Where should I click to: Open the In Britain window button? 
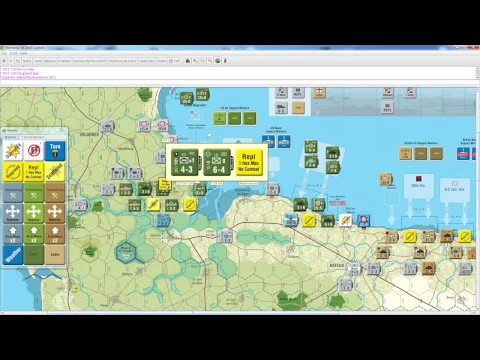tap(64, 61)
